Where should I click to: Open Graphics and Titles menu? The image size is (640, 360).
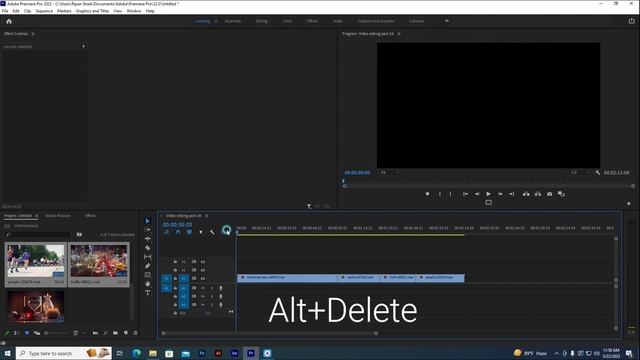tap(92, 11)
